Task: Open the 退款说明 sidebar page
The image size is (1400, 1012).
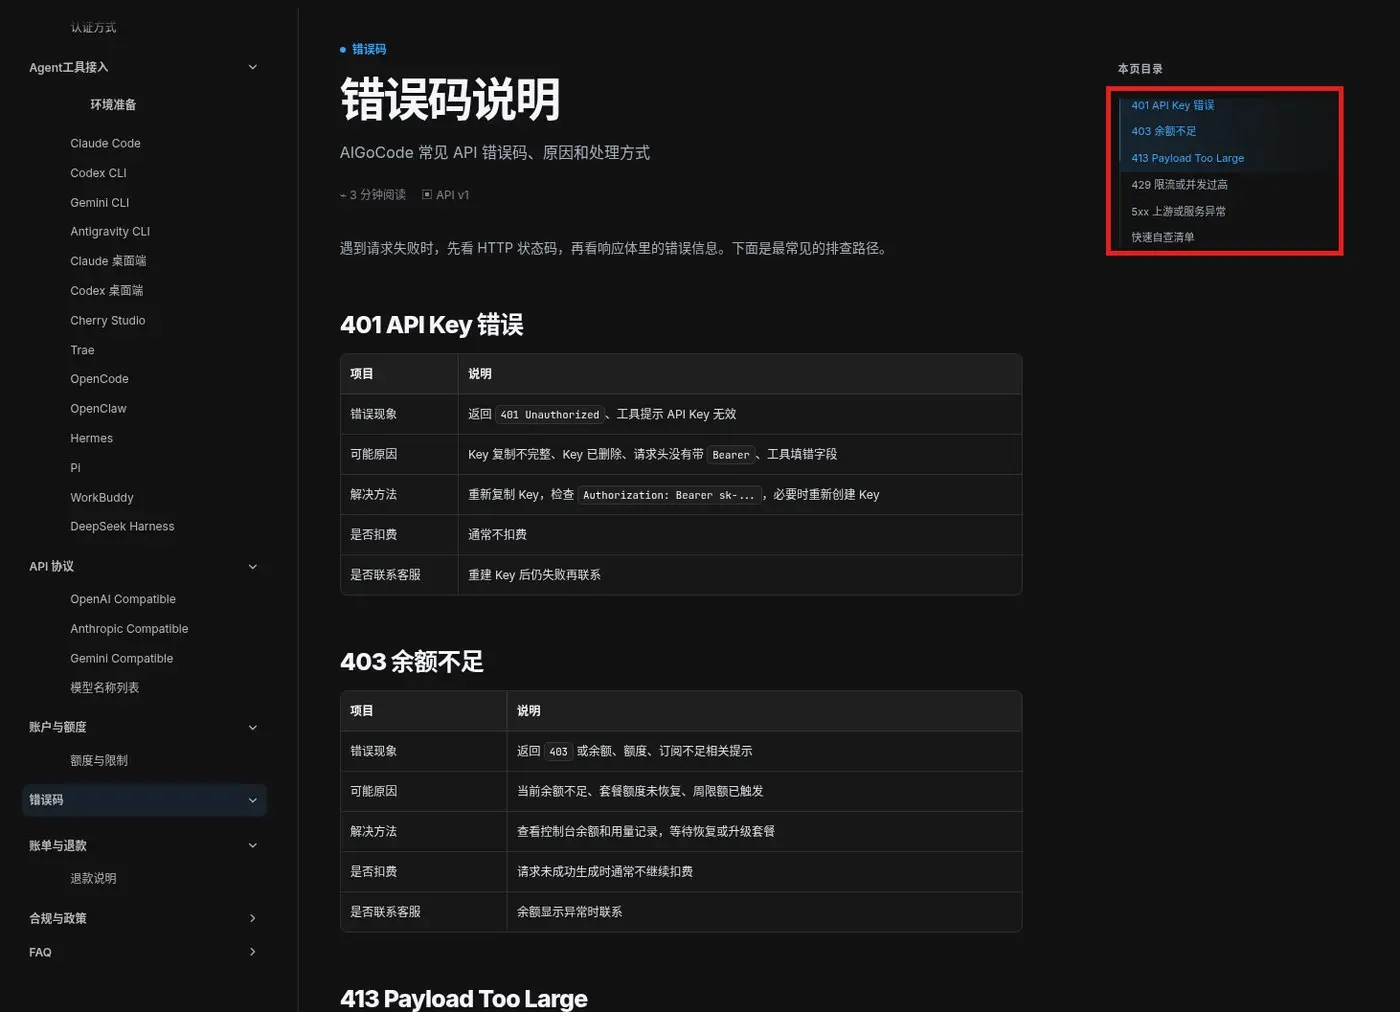Action: click(93, 879)
